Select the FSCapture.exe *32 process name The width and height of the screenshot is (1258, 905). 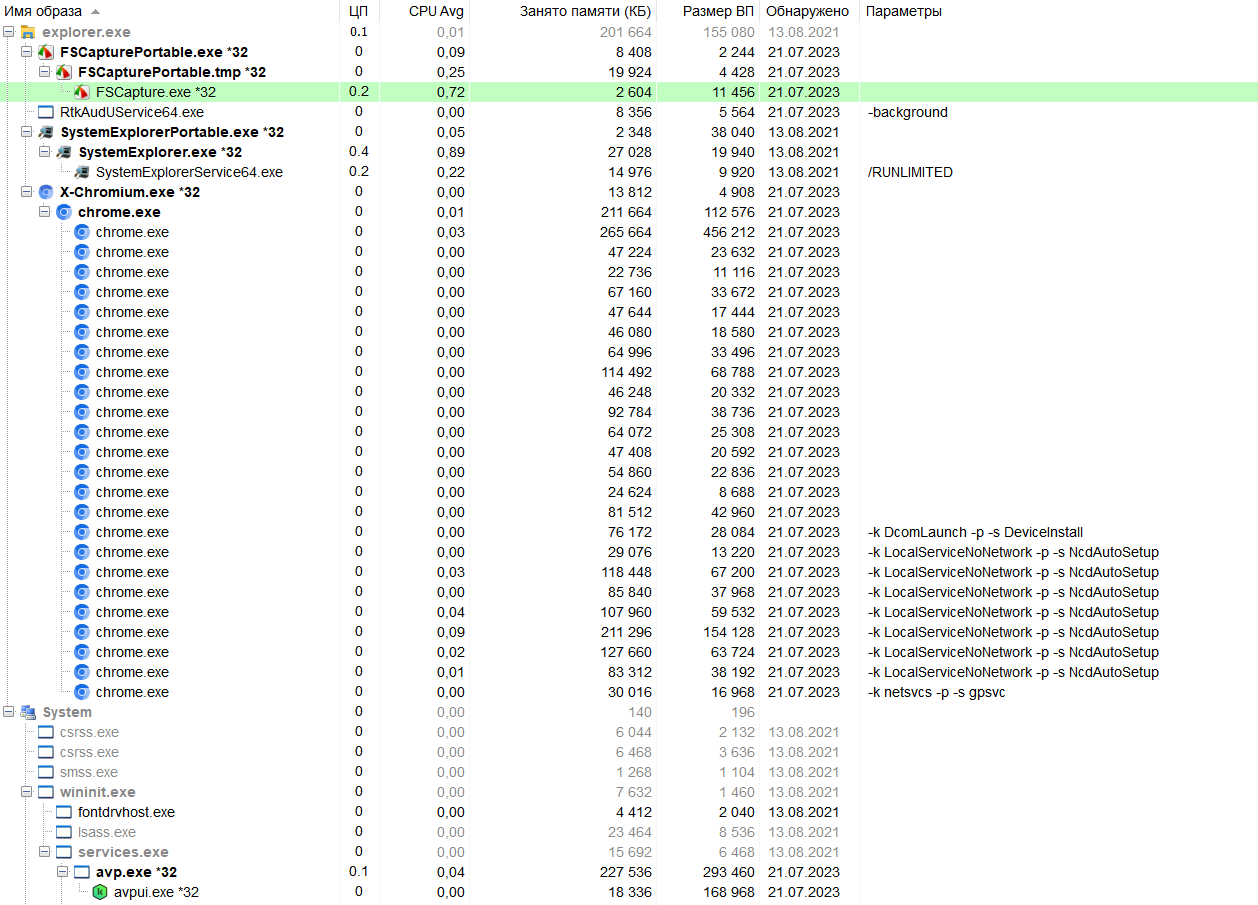pos(156,92)
